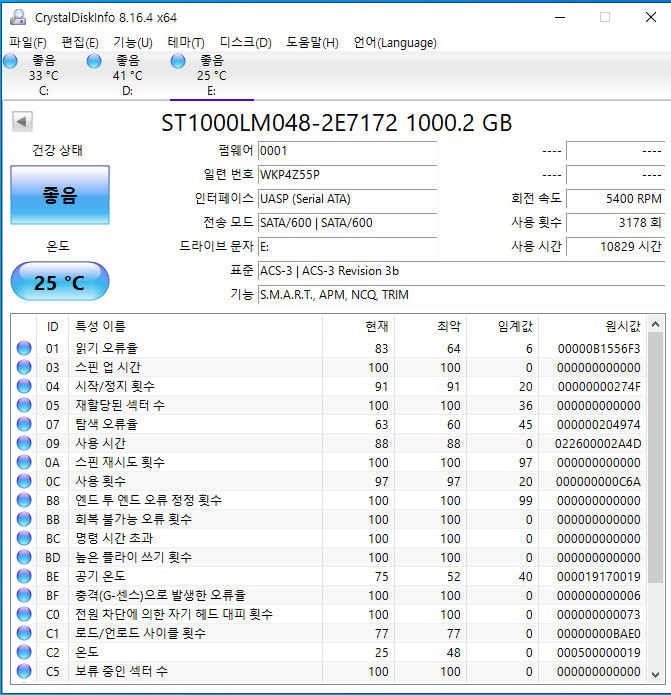Click the 현재 column header
This screenshot has height=695, width=671.
(358, 327)
